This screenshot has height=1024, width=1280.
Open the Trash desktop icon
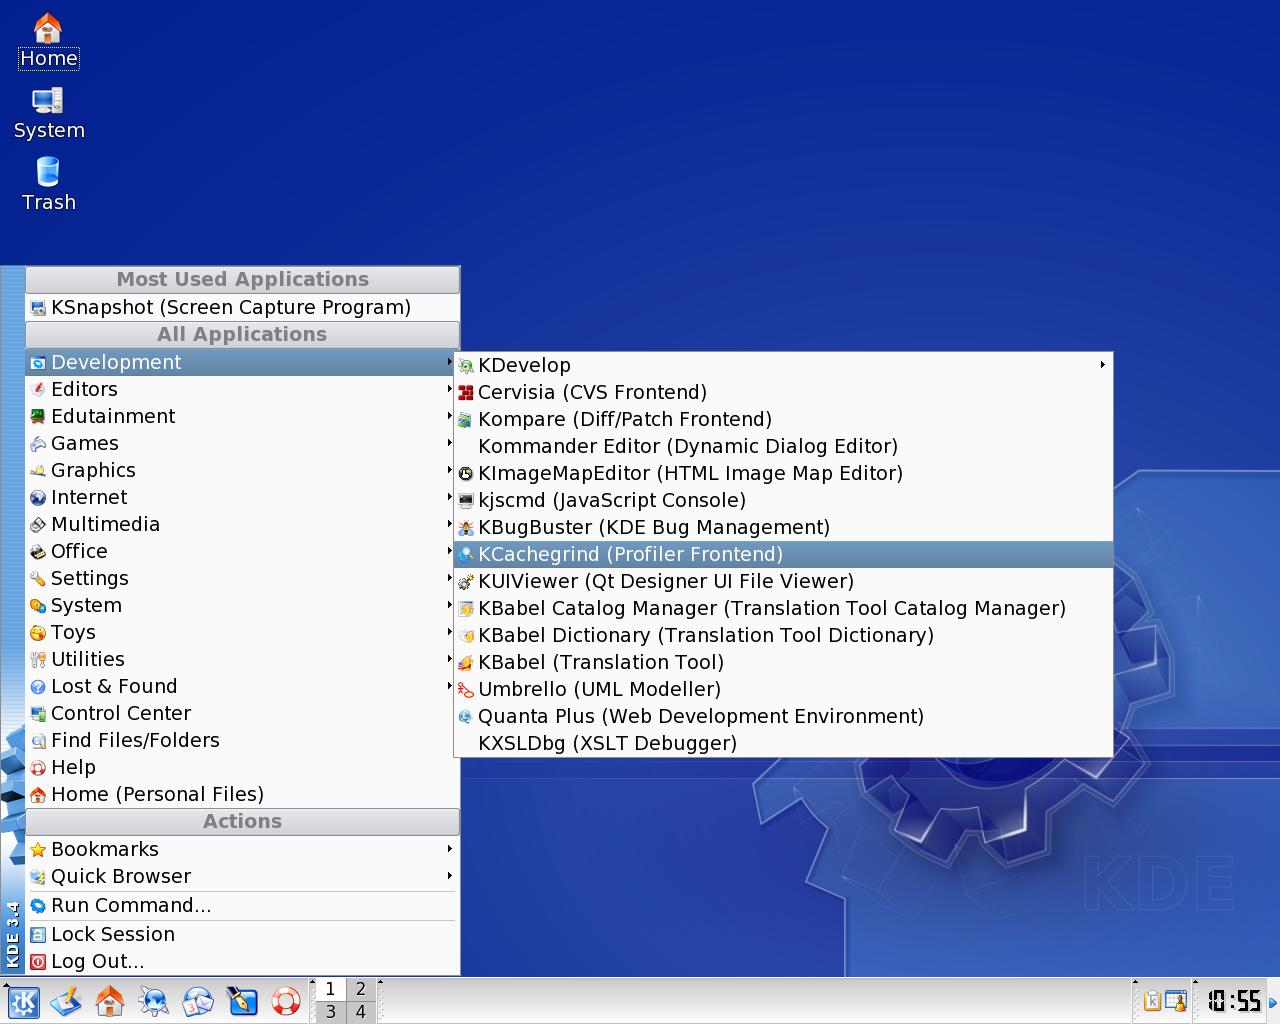48,184
